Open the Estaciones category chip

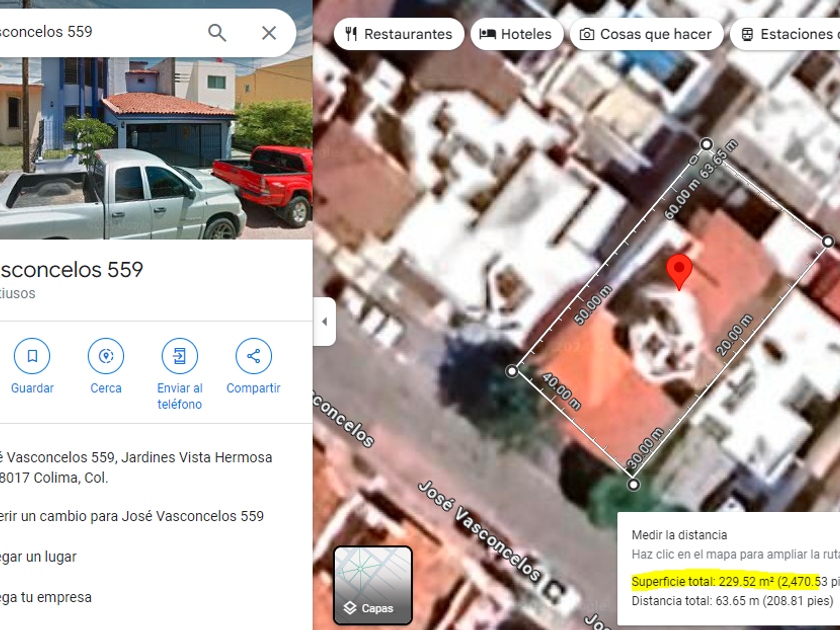point(785,34)
